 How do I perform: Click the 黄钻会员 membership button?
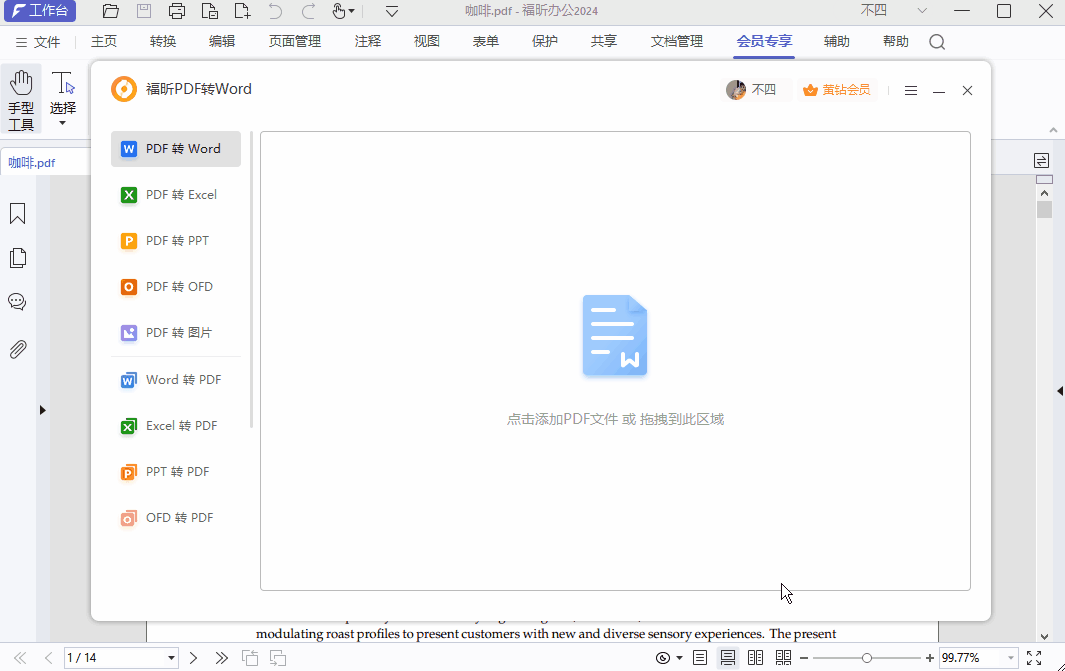coord(837,90)
